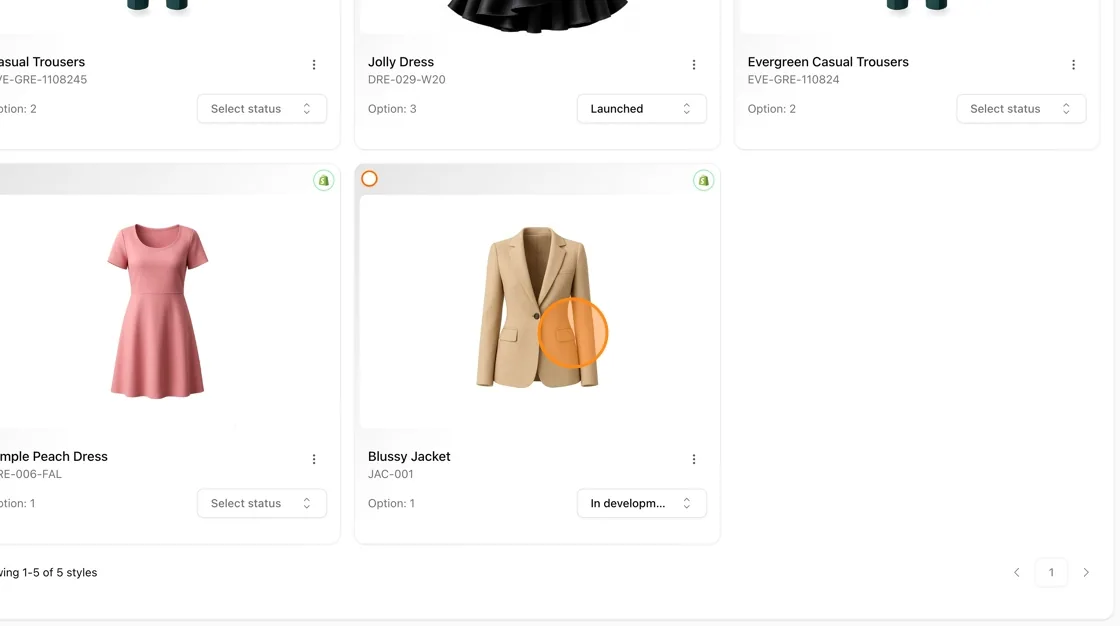The image size is (1120, 626).
Task: Click the Shopify badge on the Blussy Jacket card
Action: [704, 180]
